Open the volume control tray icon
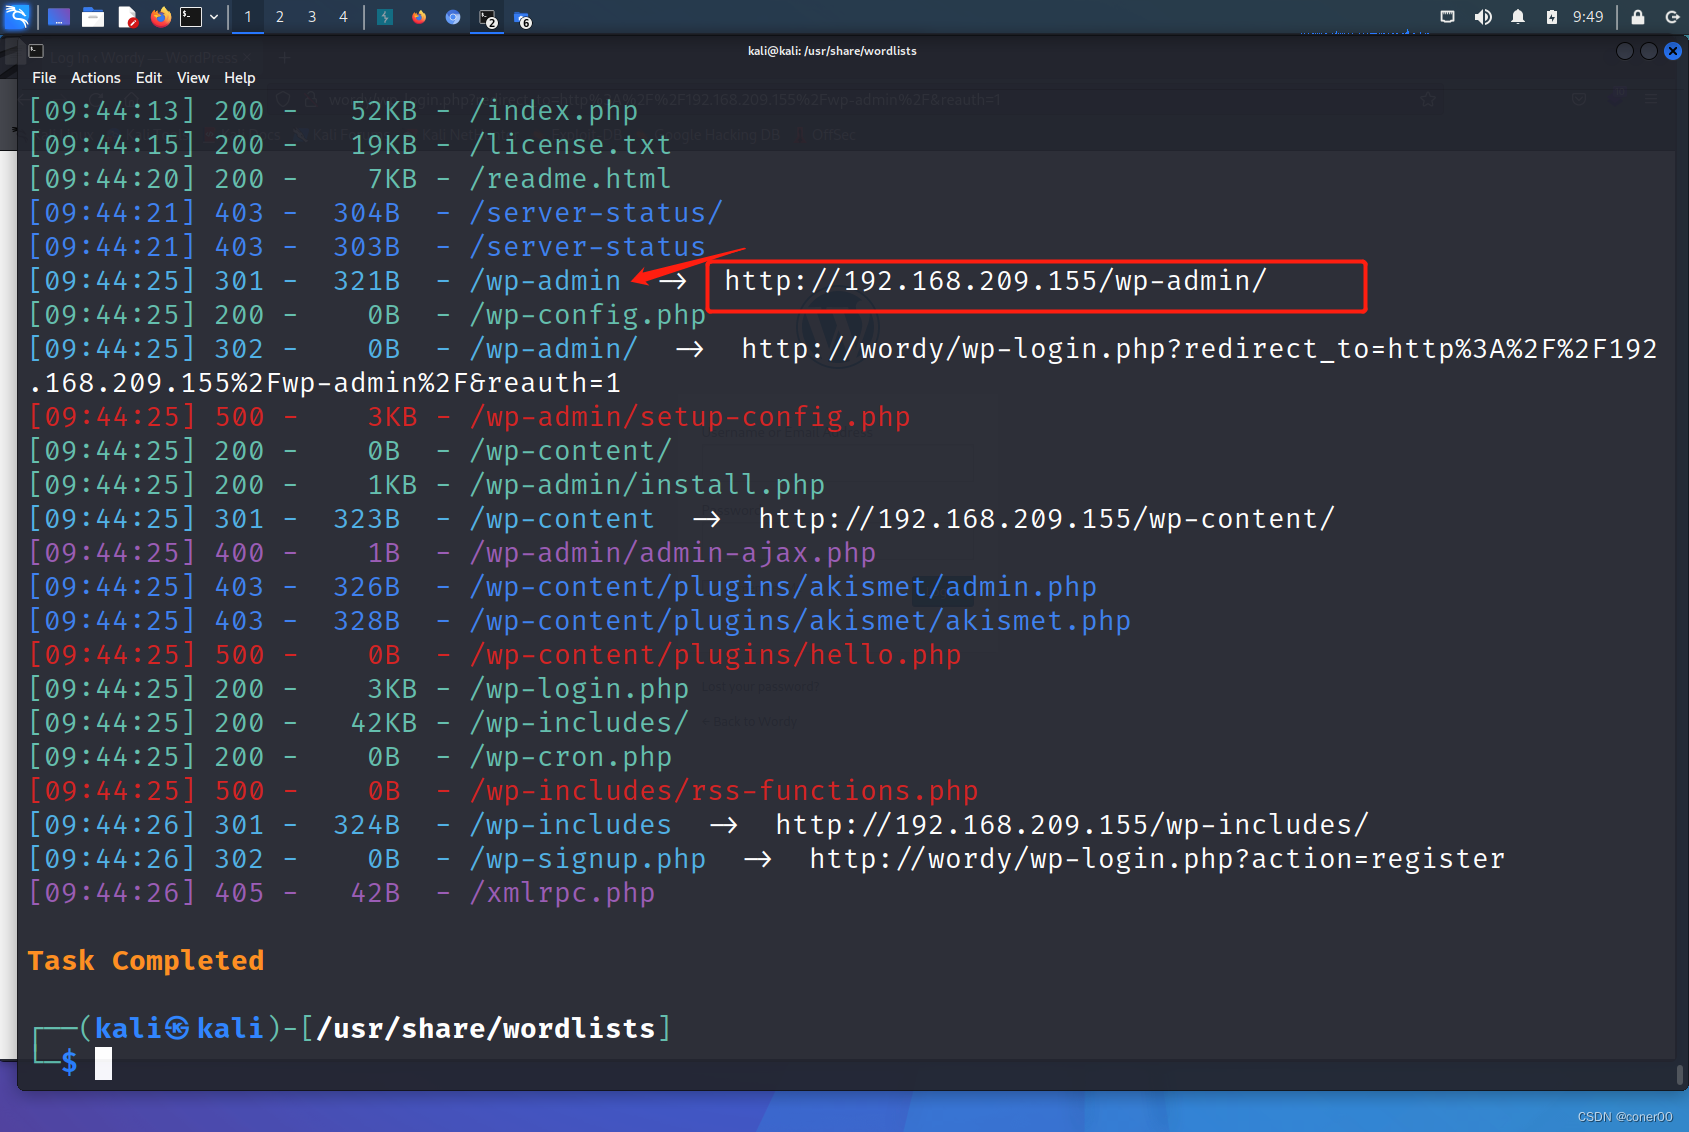This screenshot has height=1132, width=1689. pyautogui.click(x=1483, y=17)
